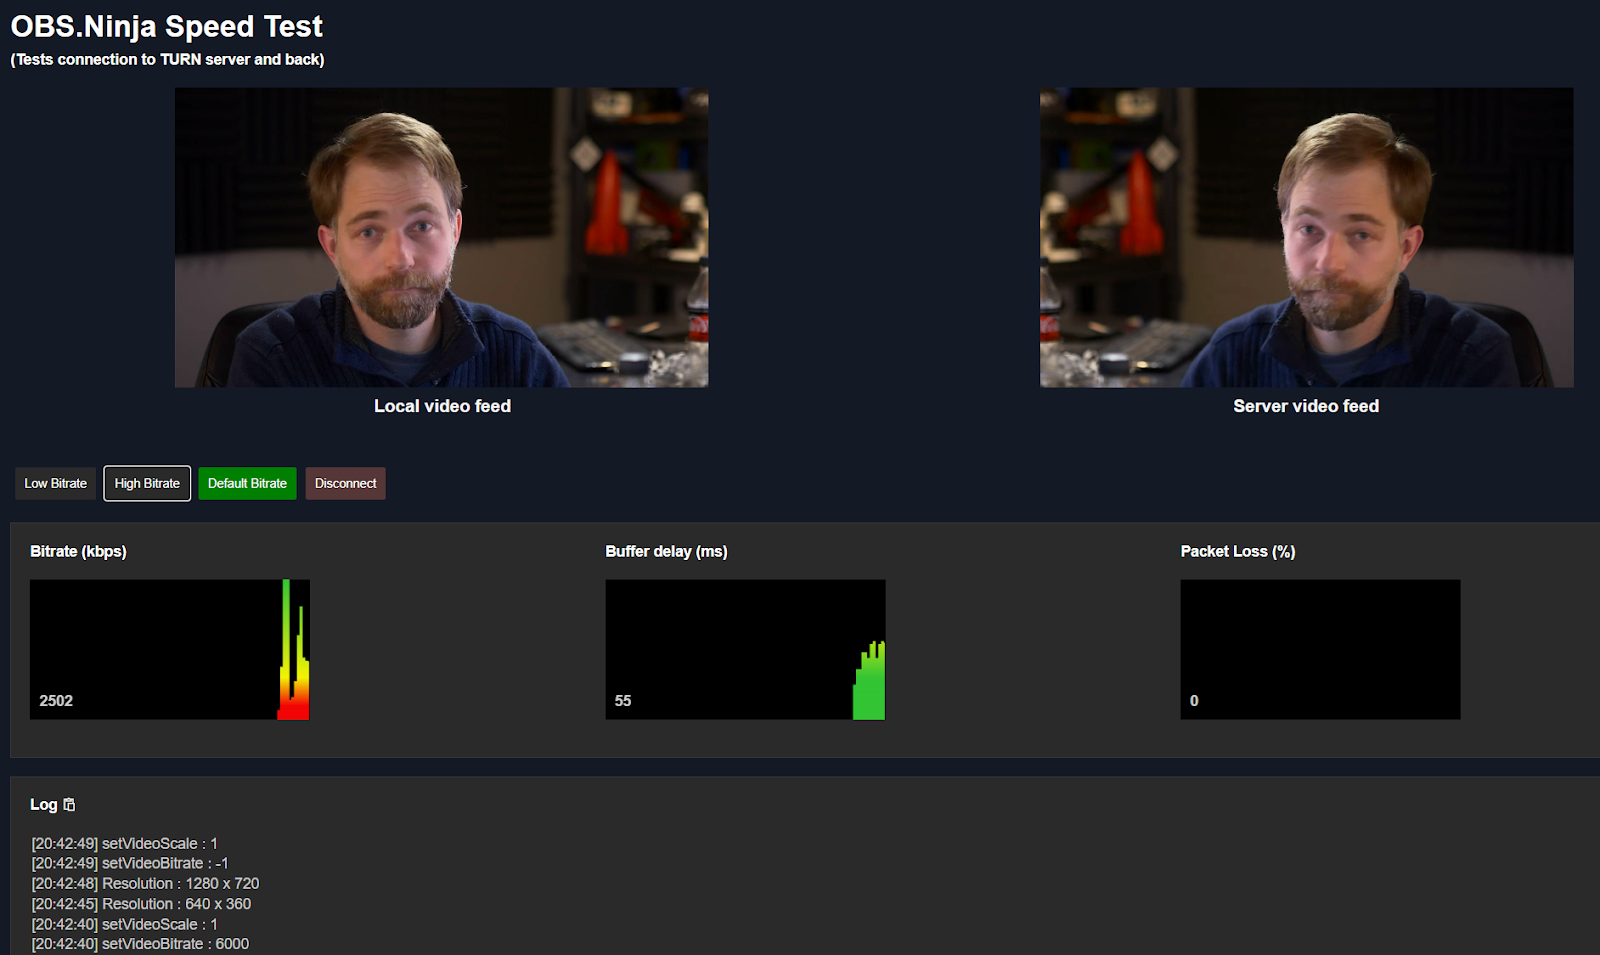Click log entry 'Resolution : 1280 x 720'
This screenshot has height=955, width=1600.
point(145,883)
